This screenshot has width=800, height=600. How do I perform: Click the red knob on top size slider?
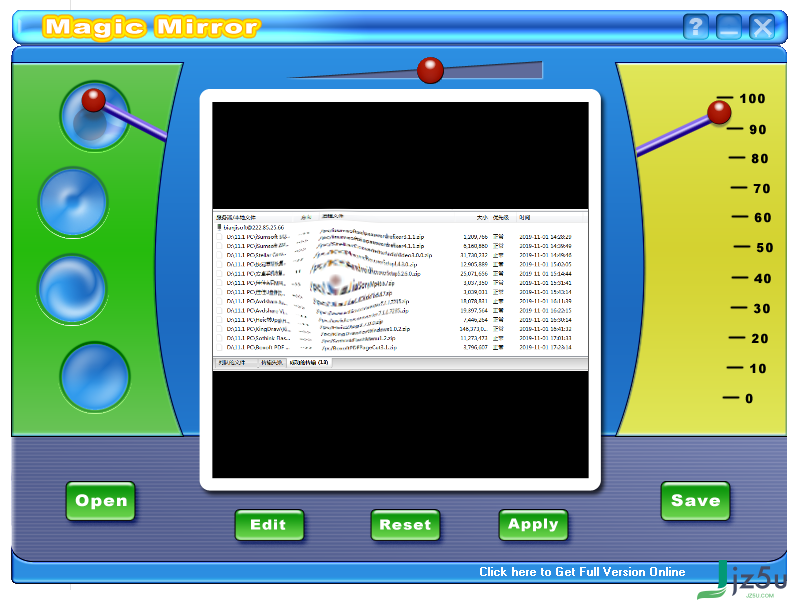pos(430,70)
